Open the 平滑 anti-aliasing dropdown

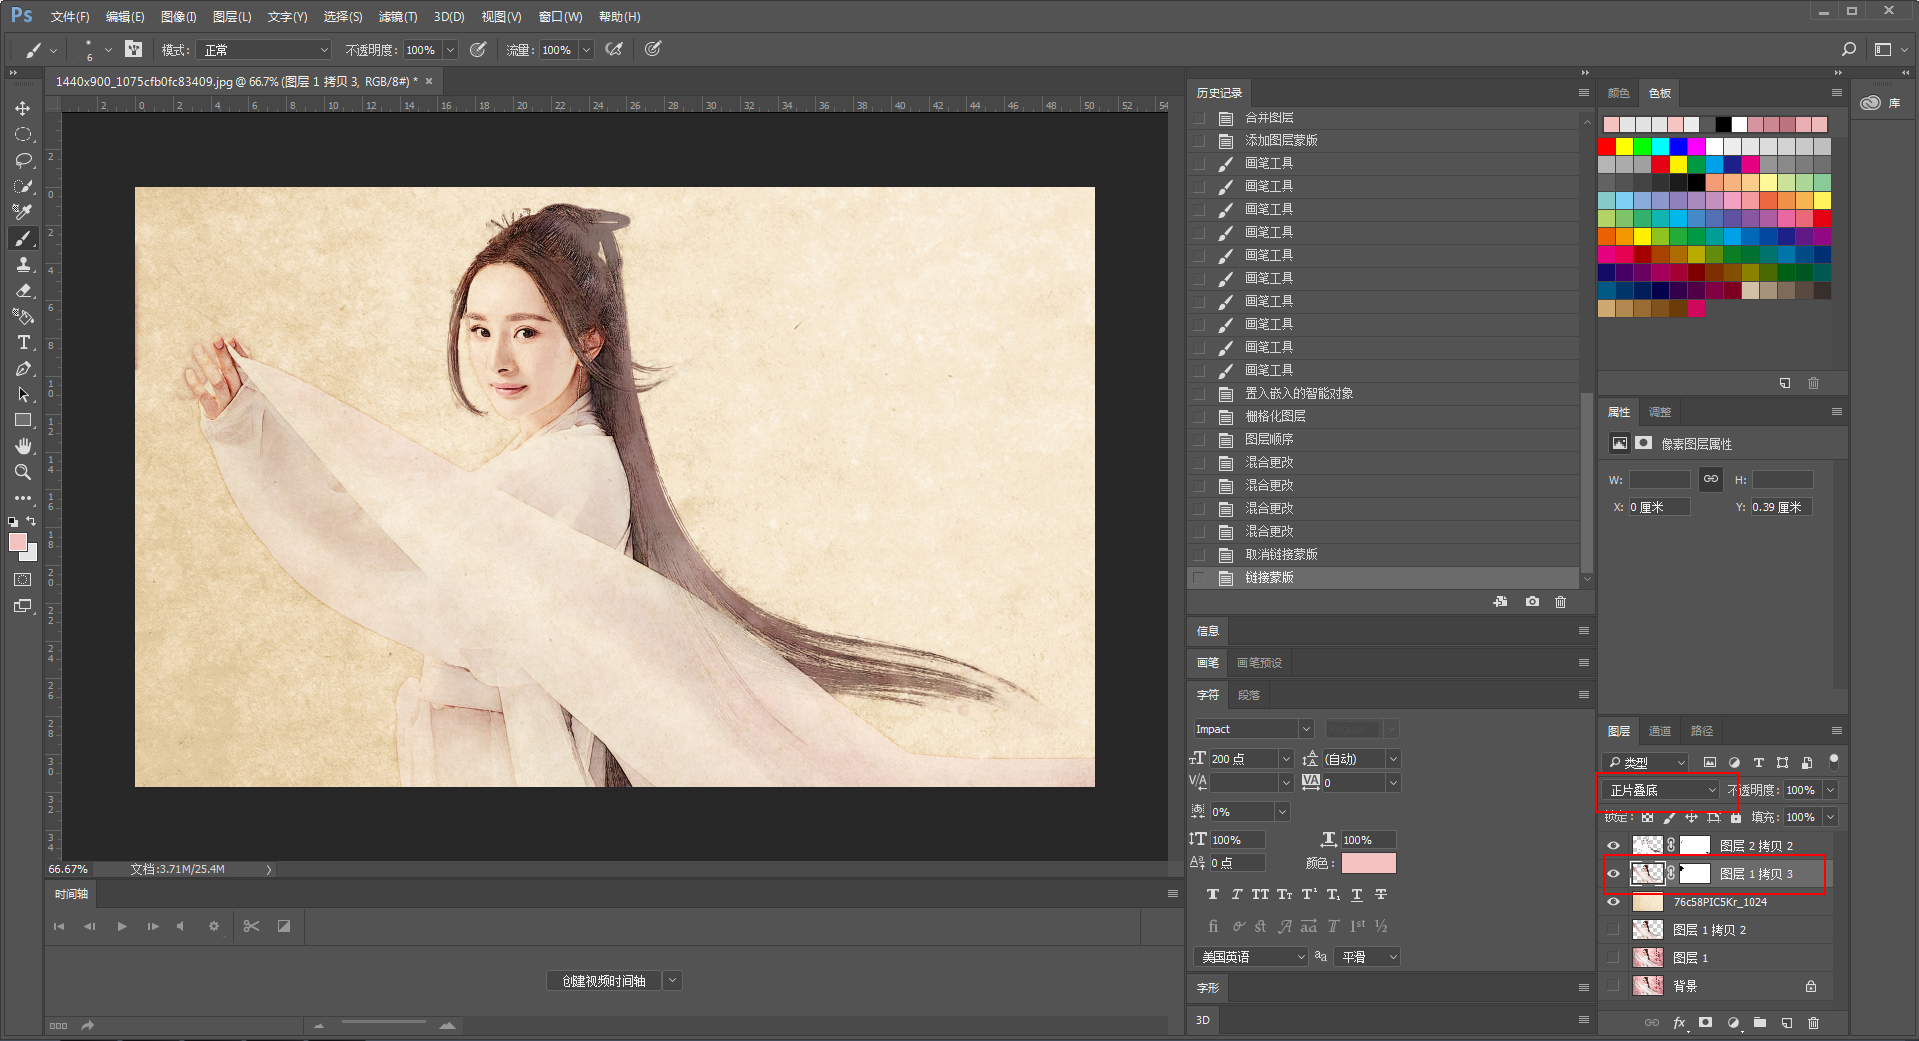(1369, 957)
